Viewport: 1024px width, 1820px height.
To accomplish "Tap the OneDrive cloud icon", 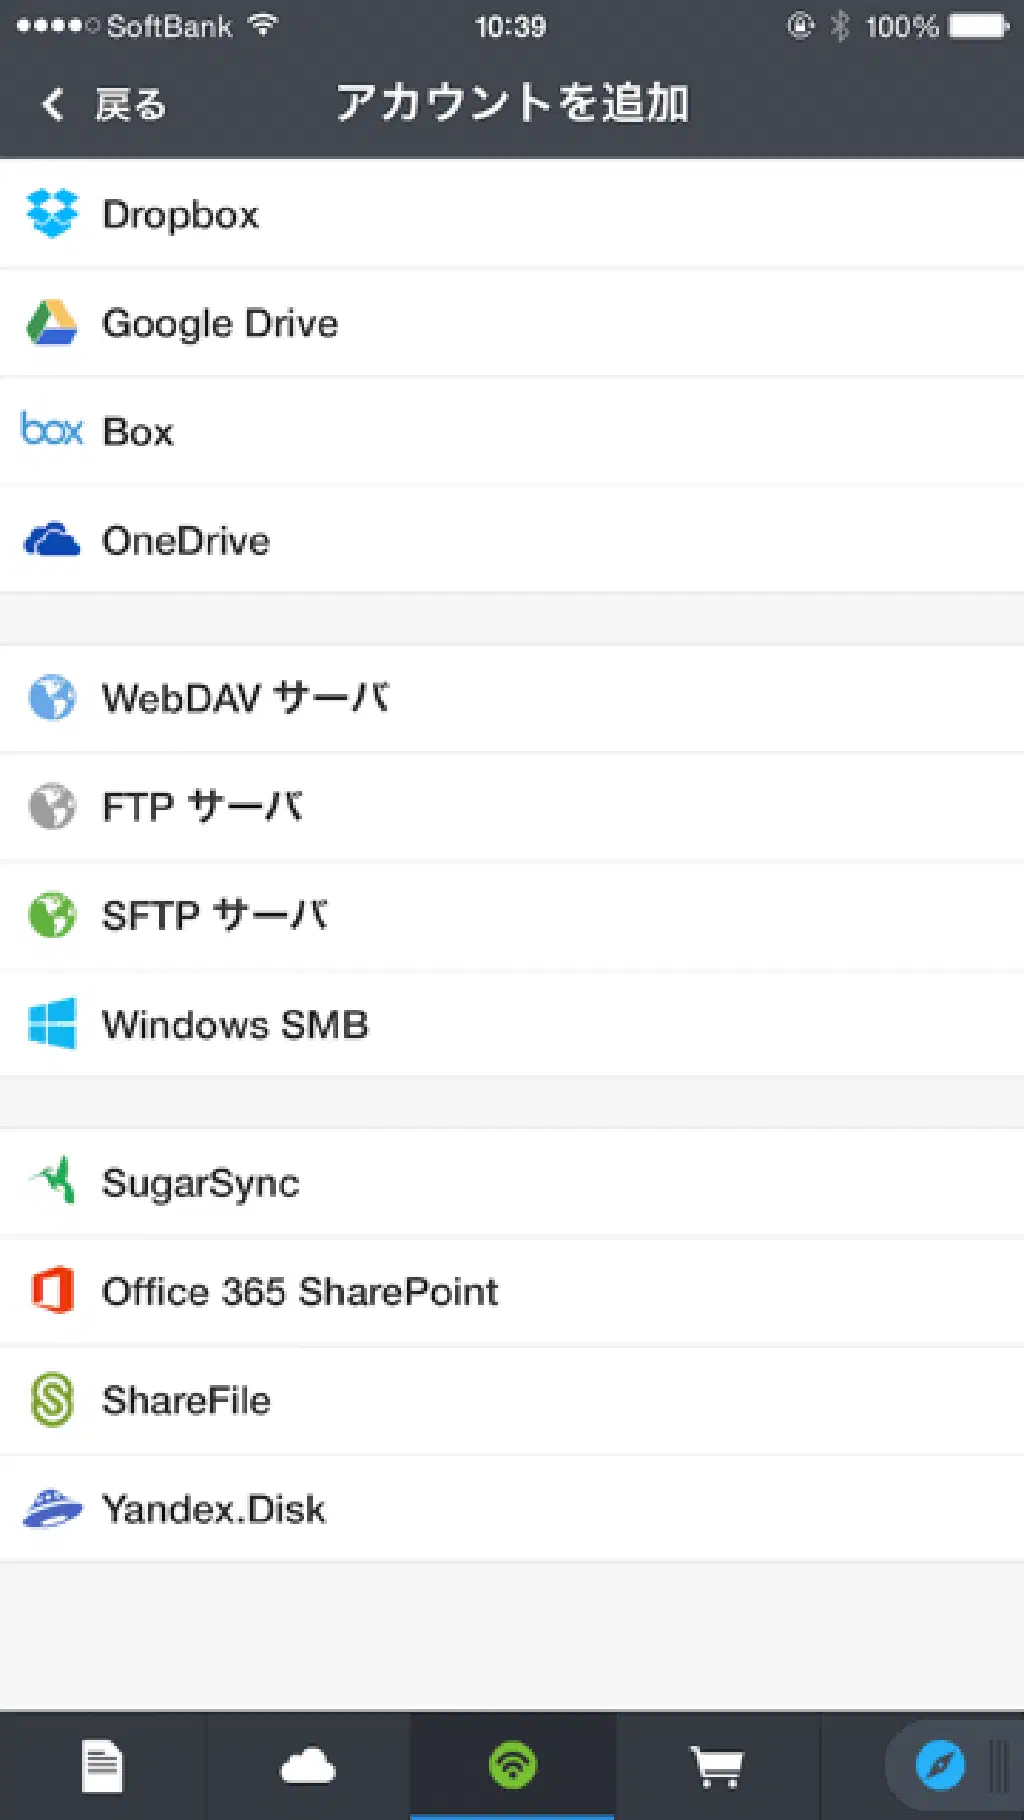I will (52, 540).
